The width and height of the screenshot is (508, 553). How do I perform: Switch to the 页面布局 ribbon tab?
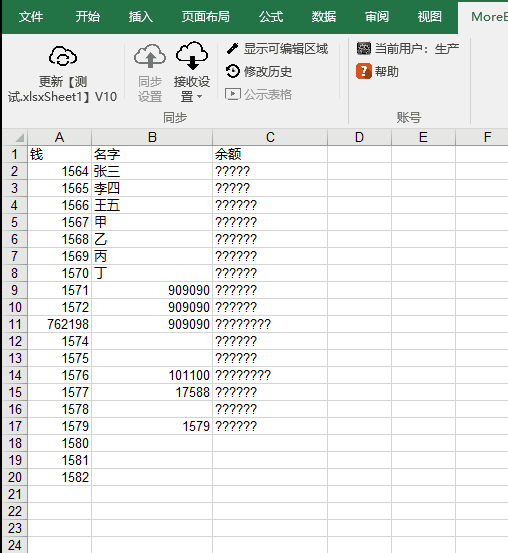[206, 17]
